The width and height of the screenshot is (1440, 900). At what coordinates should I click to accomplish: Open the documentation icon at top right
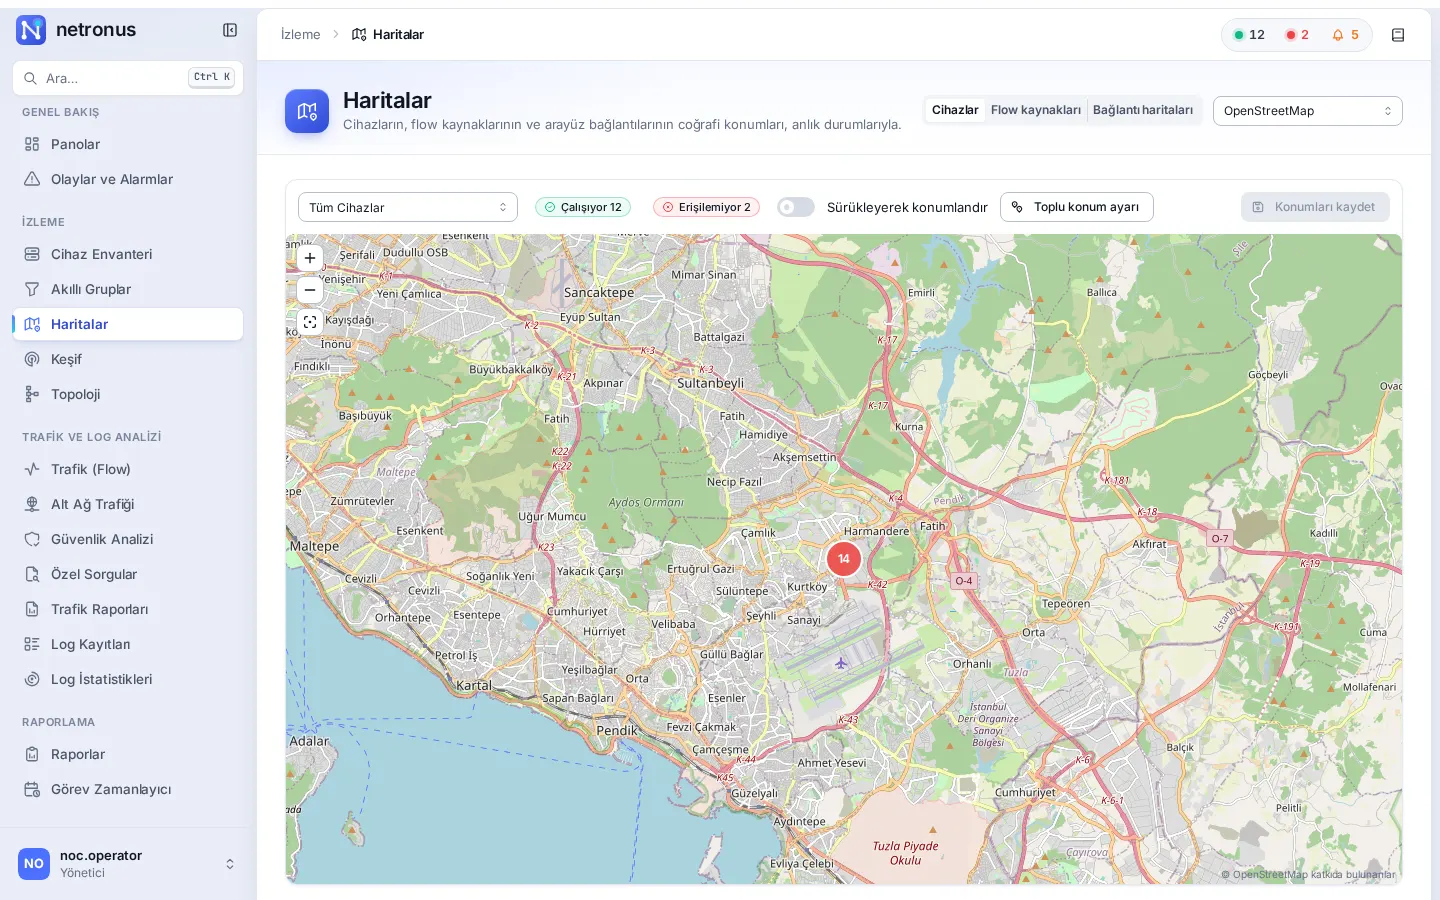[1398, 35]
